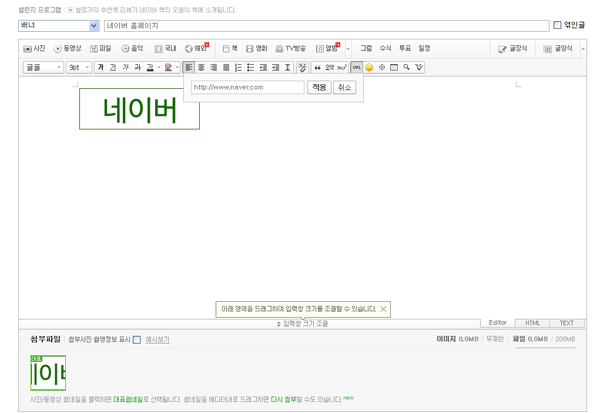The height and width of the screenshot is (413, 600).
Task: Align text to the right
Action: point(214,67)
